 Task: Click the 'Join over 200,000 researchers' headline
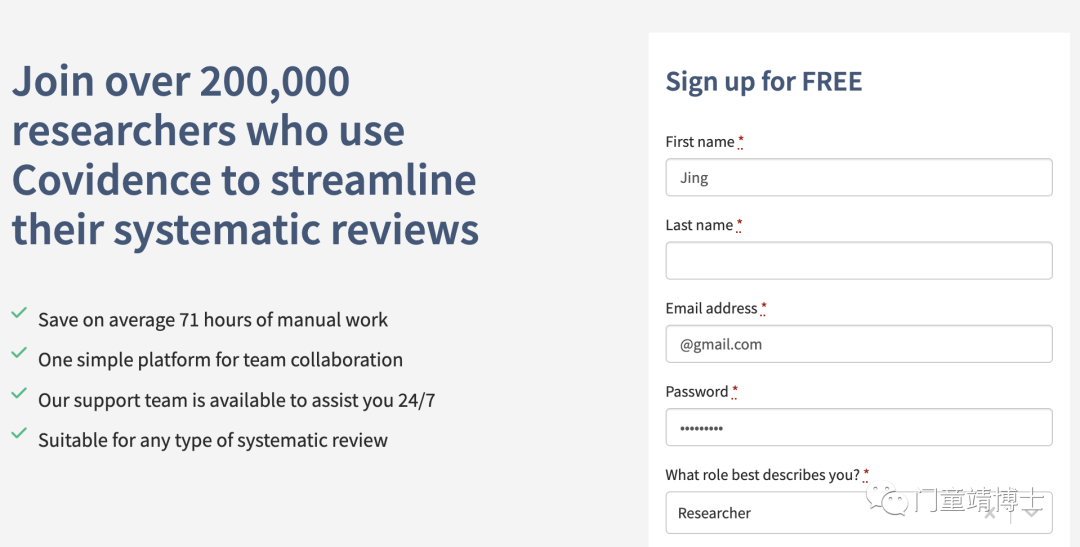point(245,155)
